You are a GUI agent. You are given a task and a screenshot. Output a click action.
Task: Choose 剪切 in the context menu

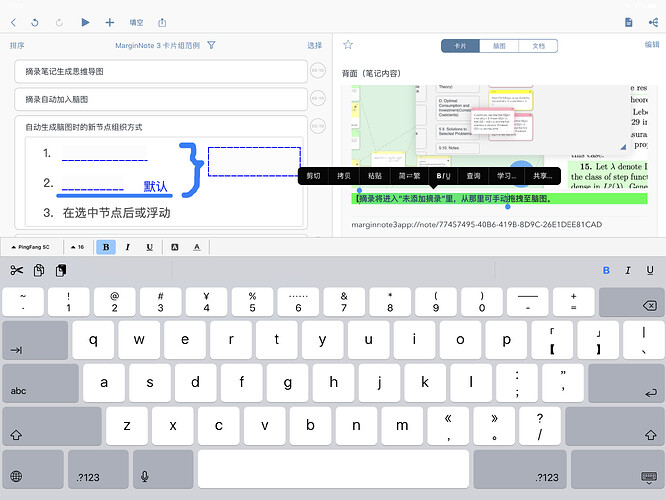313,176
